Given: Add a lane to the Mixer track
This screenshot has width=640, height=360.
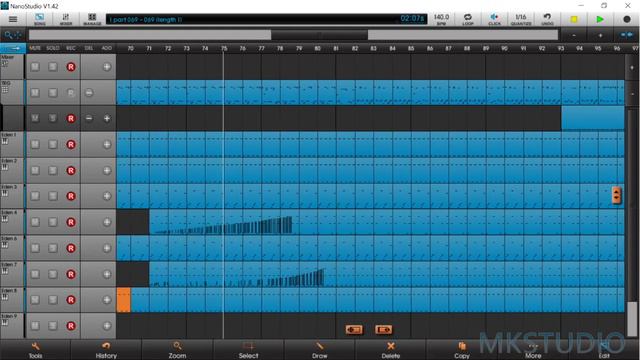Looking at the screenshot, I should (x=107, y=67).
